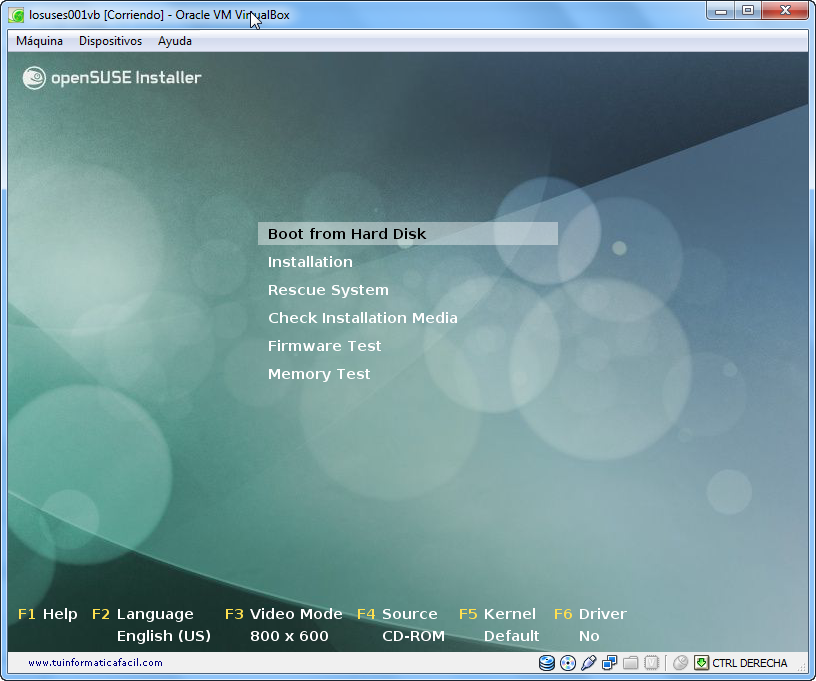The width and height of the screenshot is (816, 681).
Task: Click the hard disk activity icon
Action: click(x=546, y=663)
